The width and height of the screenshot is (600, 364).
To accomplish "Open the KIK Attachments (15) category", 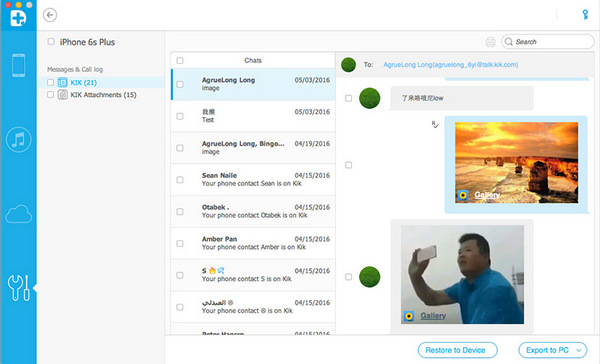I will click(x=103, y=95).
